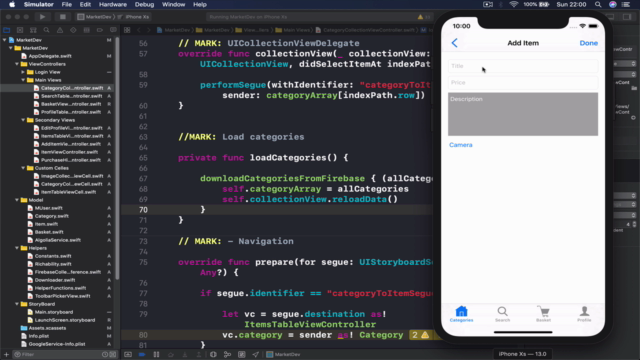Screen dimensions: 640x360
Task: Open the Project navigator folder icon
Action: (7, 30)
